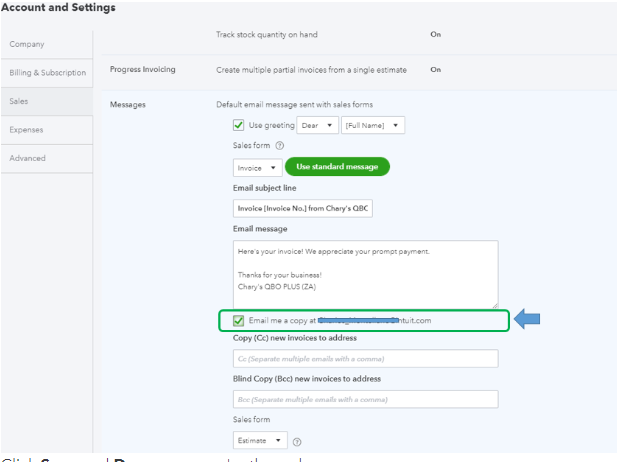
Task: Select the Sales tab in sidebar
Action: pyautogui.click(x=19, y=101)
